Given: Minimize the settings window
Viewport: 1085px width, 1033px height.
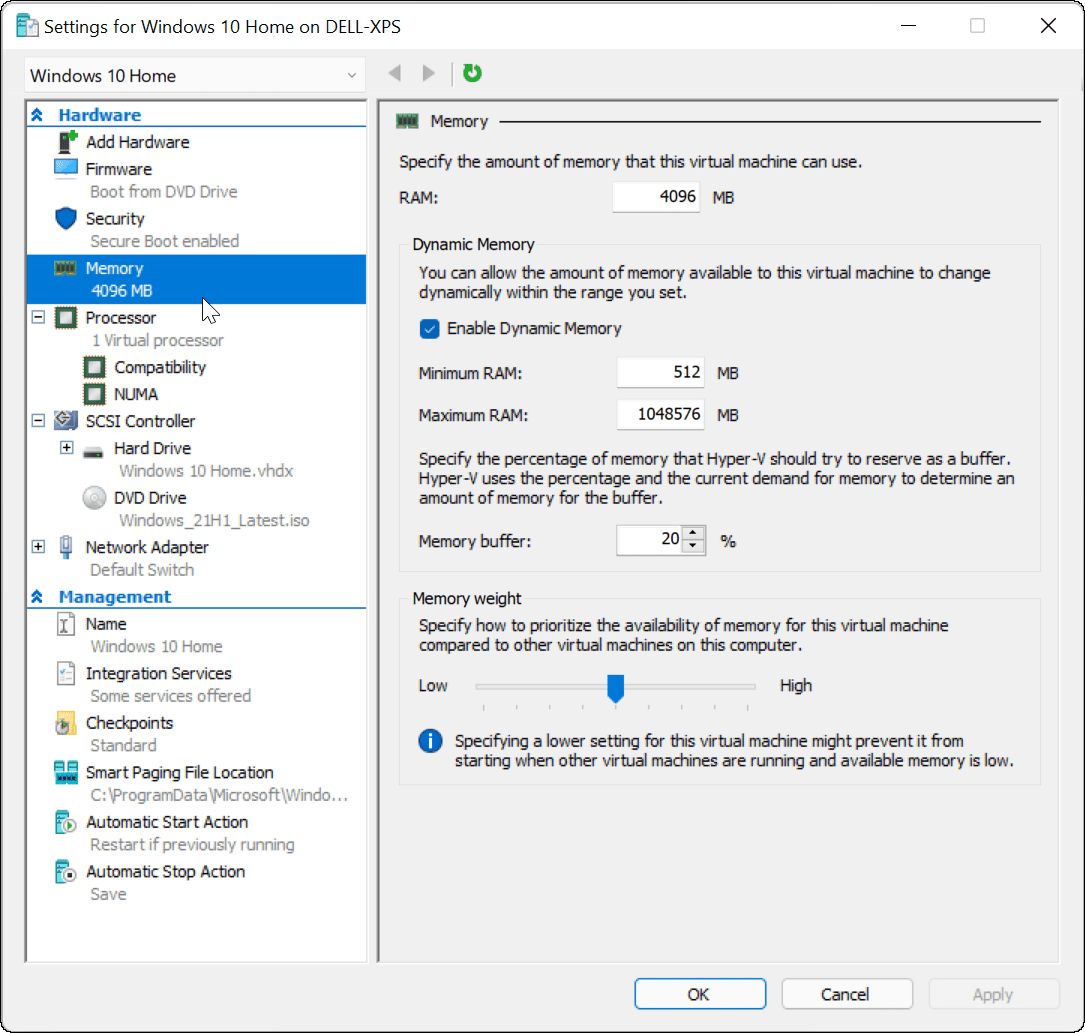Looking at the screenshot, I should pos(908,26).
